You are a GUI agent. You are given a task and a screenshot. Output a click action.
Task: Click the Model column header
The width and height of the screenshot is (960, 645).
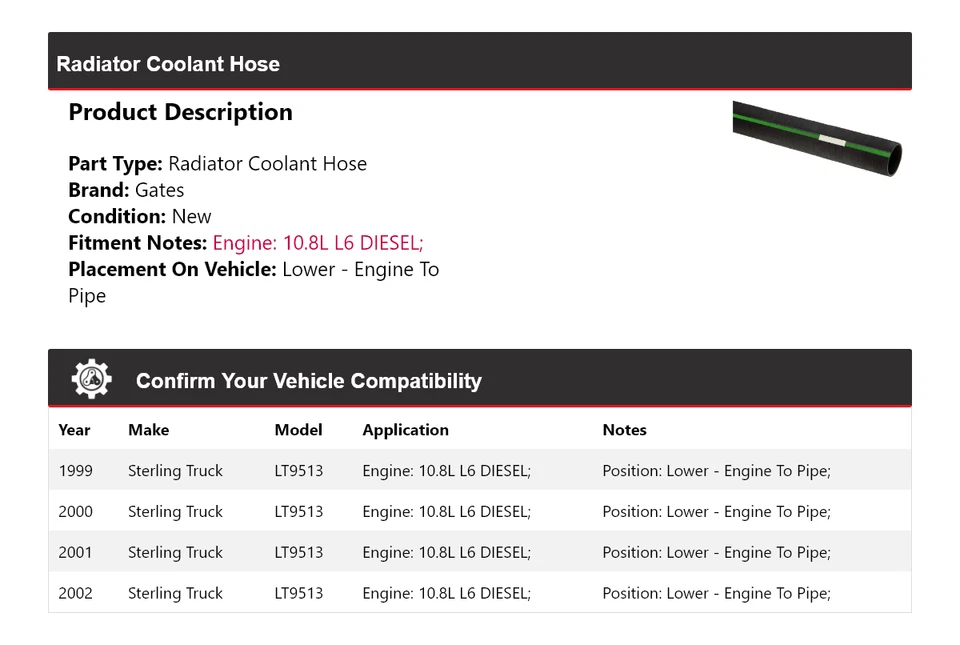coord(298,430)
